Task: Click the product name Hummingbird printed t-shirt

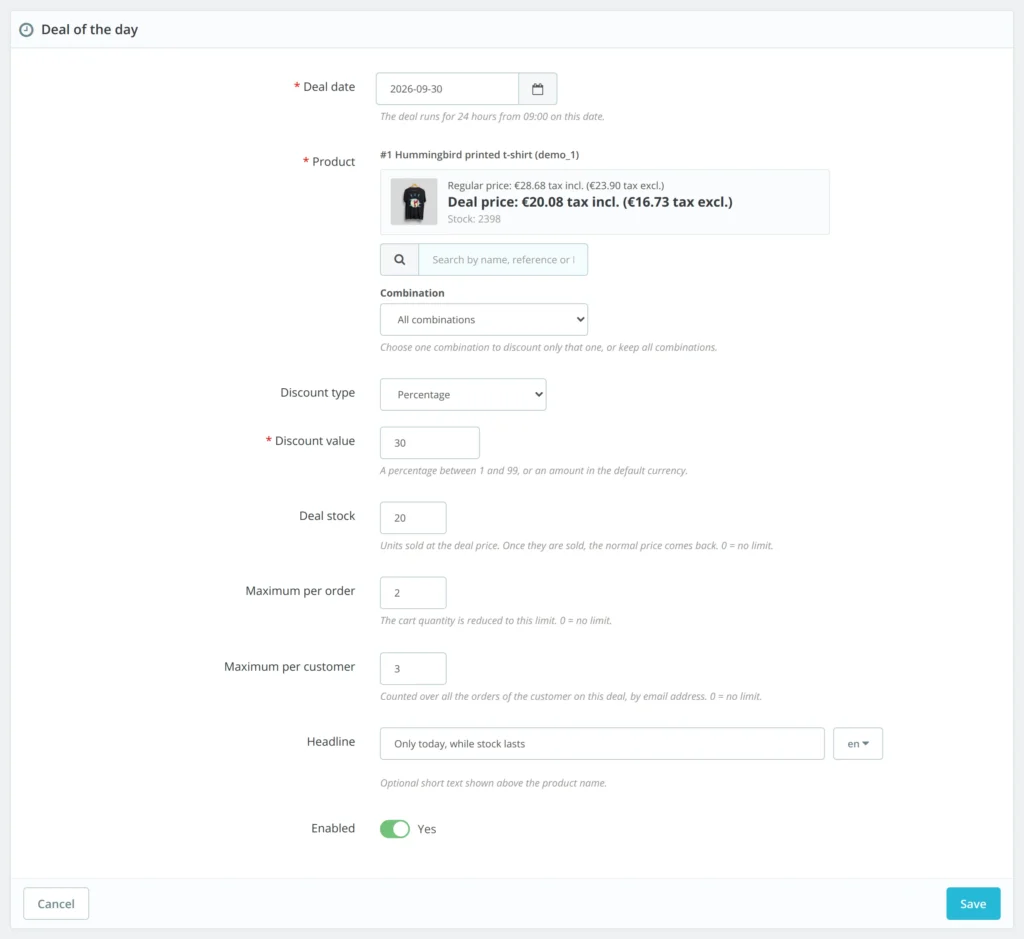Action: point(479,155)
